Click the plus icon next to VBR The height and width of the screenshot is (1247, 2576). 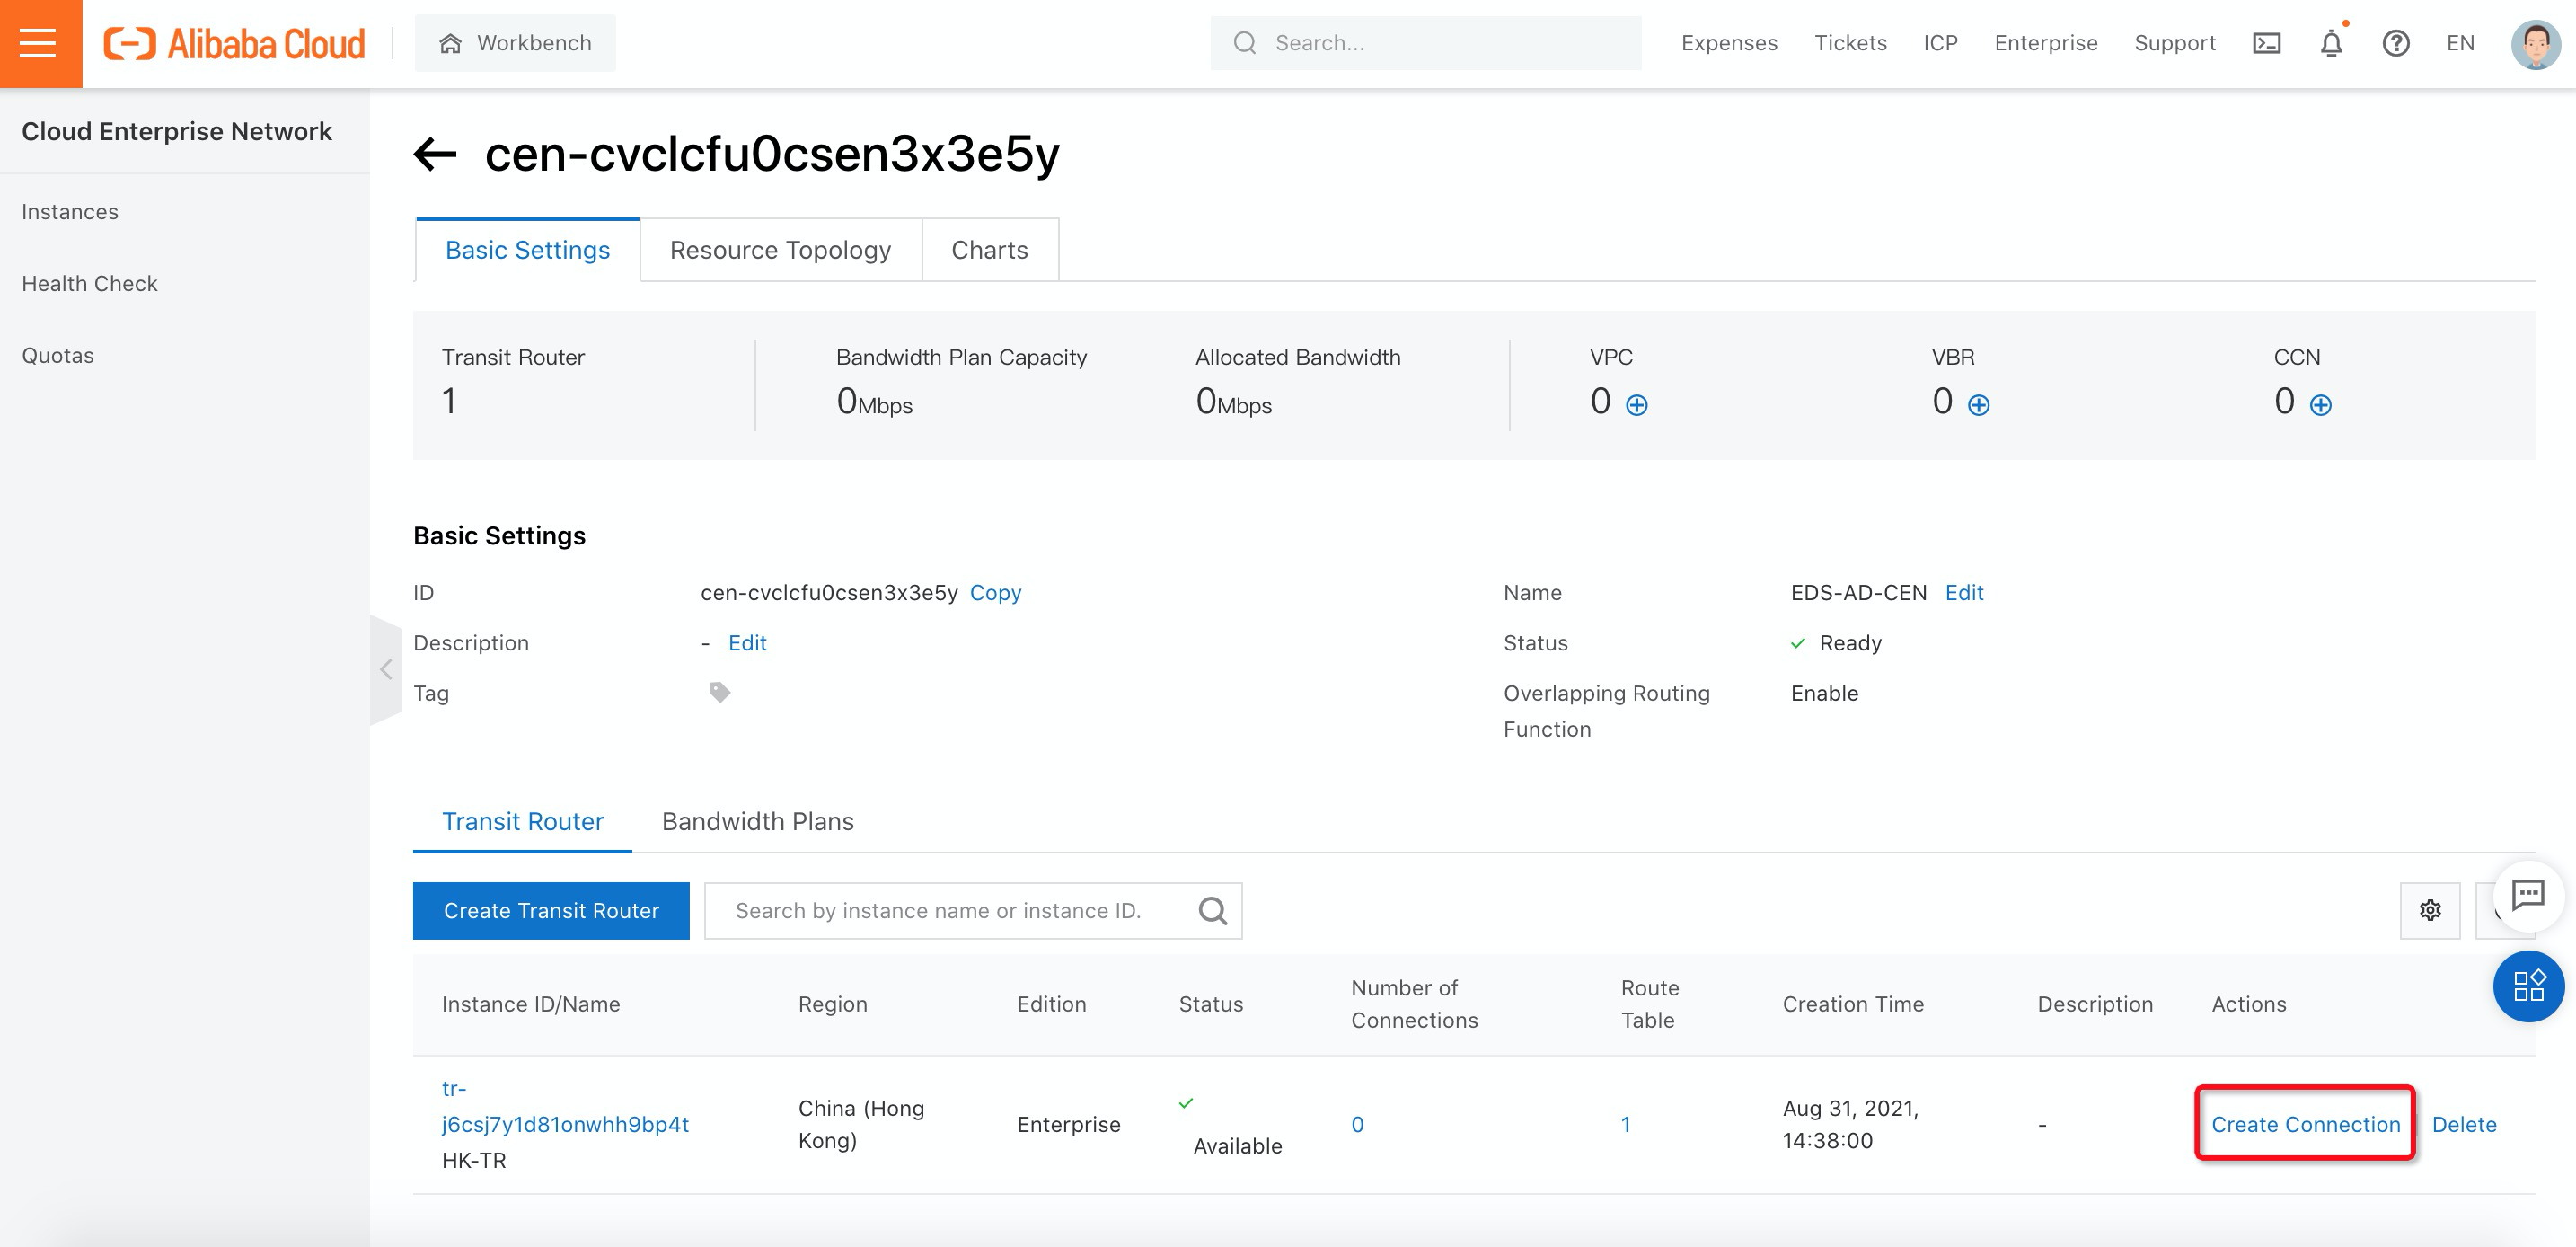click(1978, 405)
